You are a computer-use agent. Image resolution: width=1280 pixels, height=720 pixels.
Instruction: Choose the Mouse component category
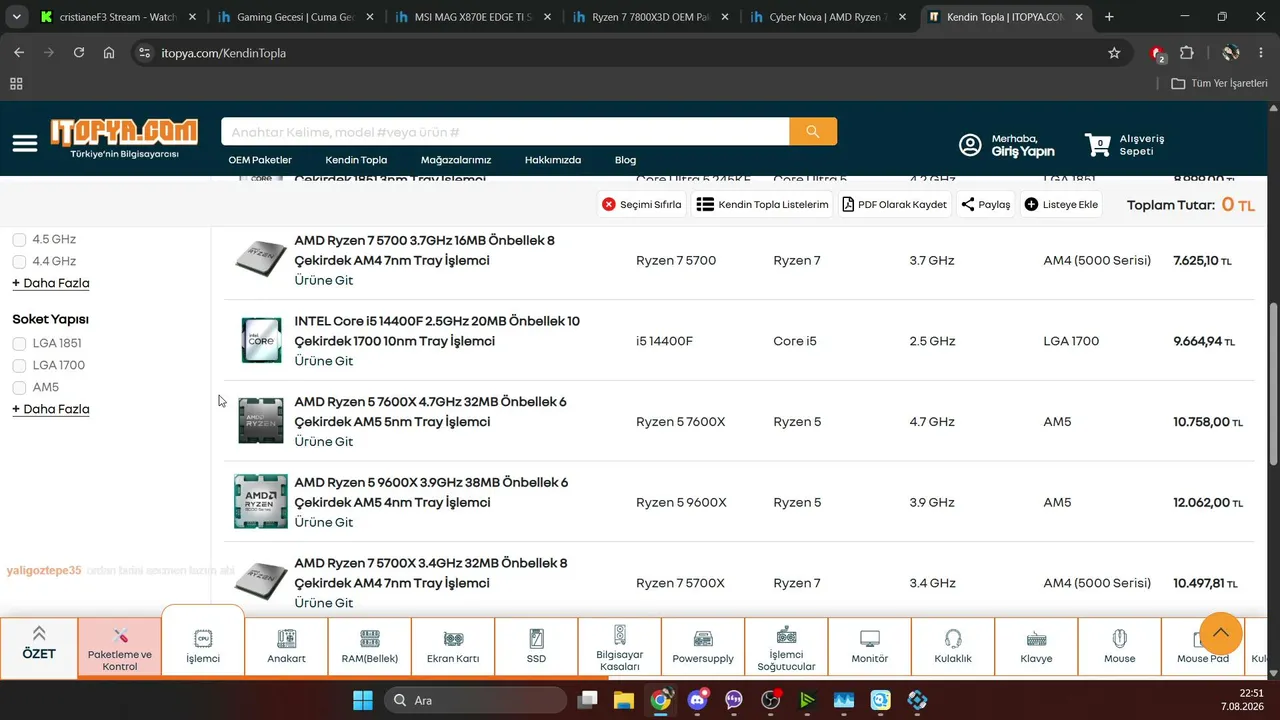(1120, 647)
